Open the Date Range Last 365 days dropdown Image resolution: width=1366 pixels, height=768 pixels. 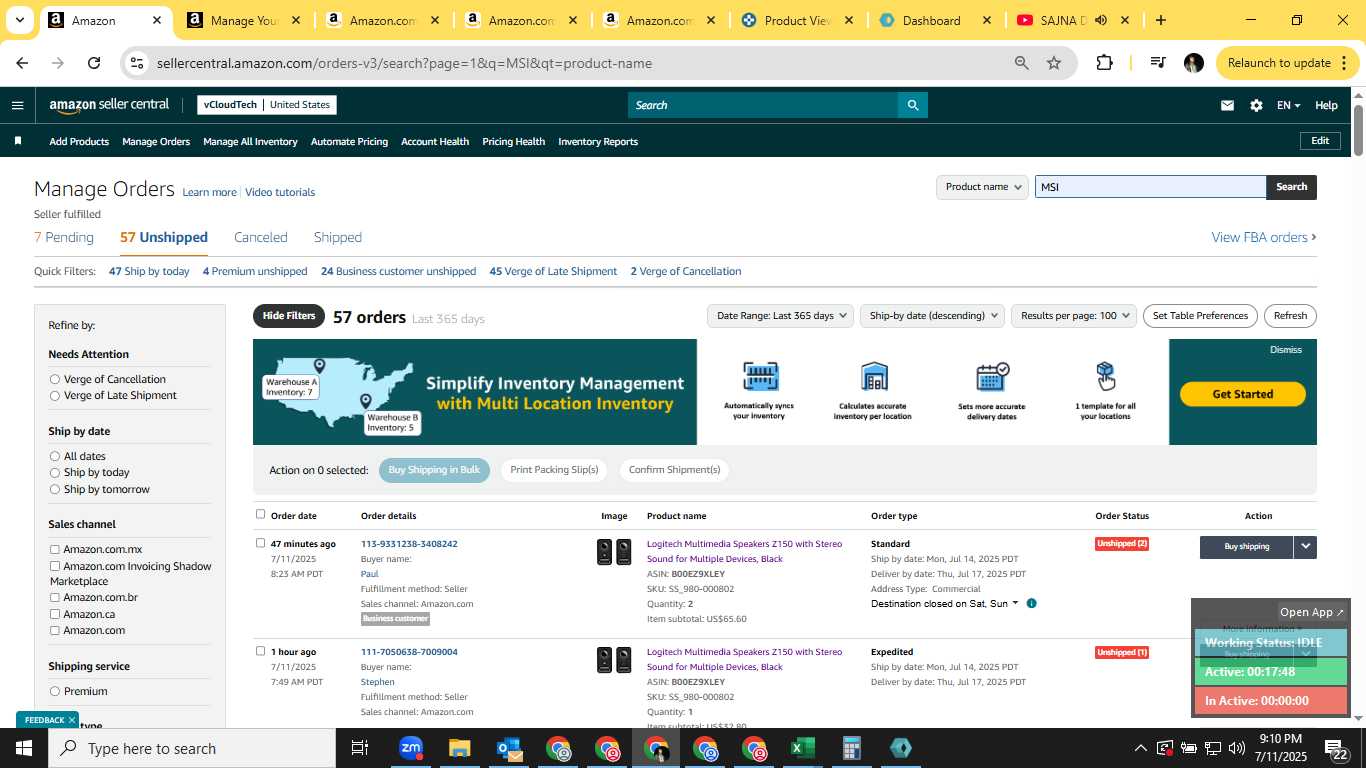[x=780, y=316]
